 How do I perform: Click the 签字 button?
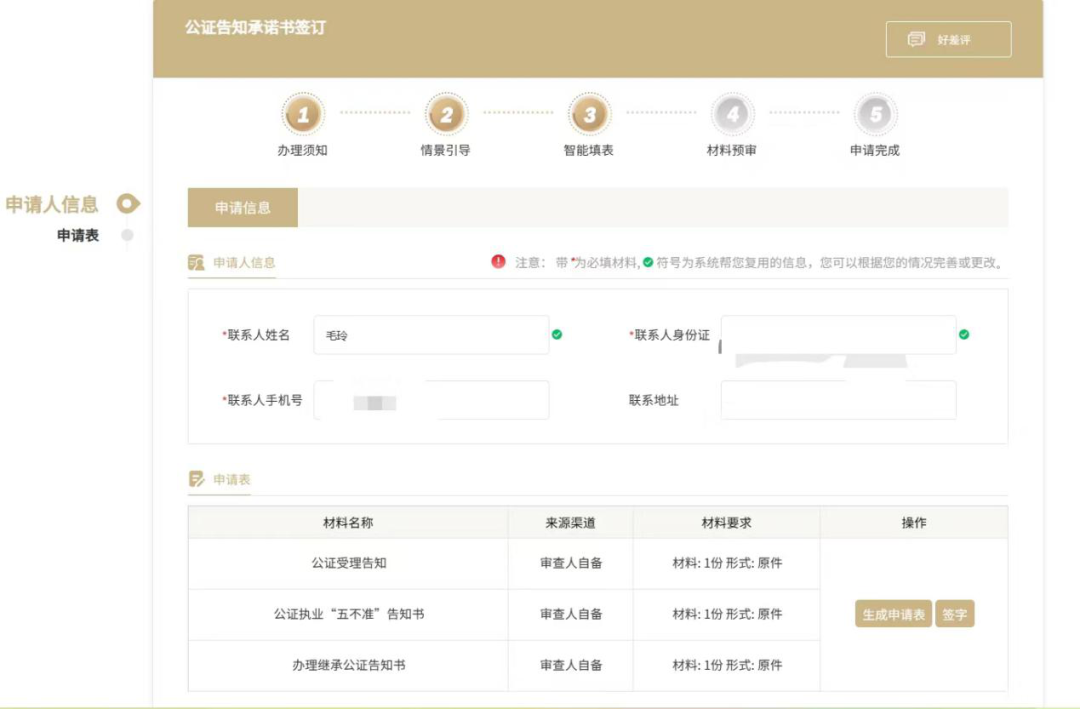pyautogui.click(x=955, y=615)
